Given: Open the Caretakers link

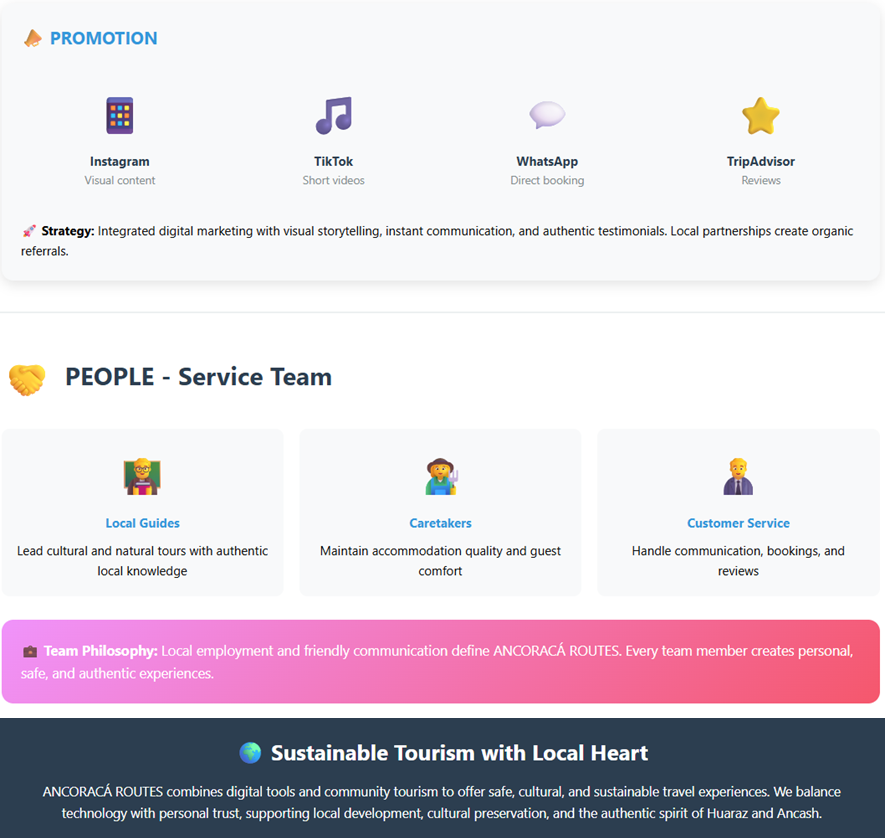Looking at the screenshot, I should point(440,523).
